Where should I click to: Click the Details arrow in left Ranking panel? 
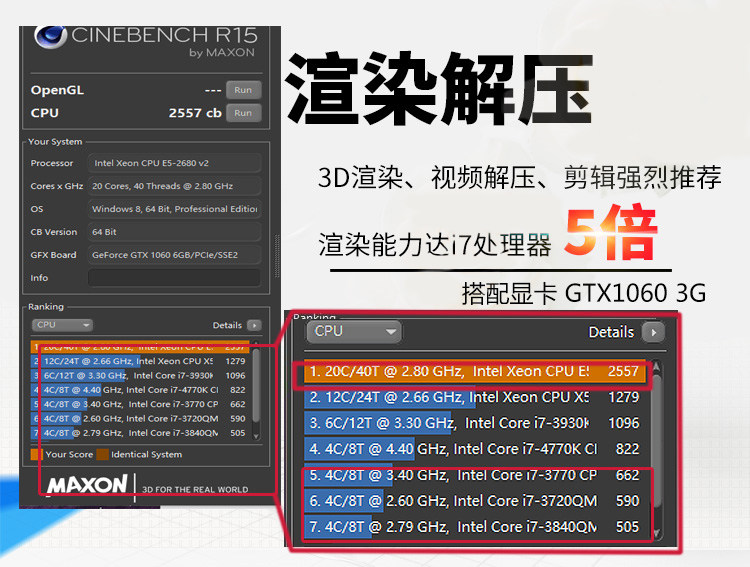click(x=254, y=325)
